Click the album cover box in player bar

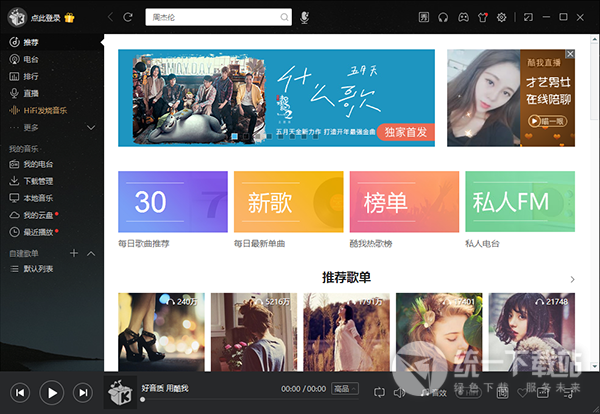tap(120, 392)
